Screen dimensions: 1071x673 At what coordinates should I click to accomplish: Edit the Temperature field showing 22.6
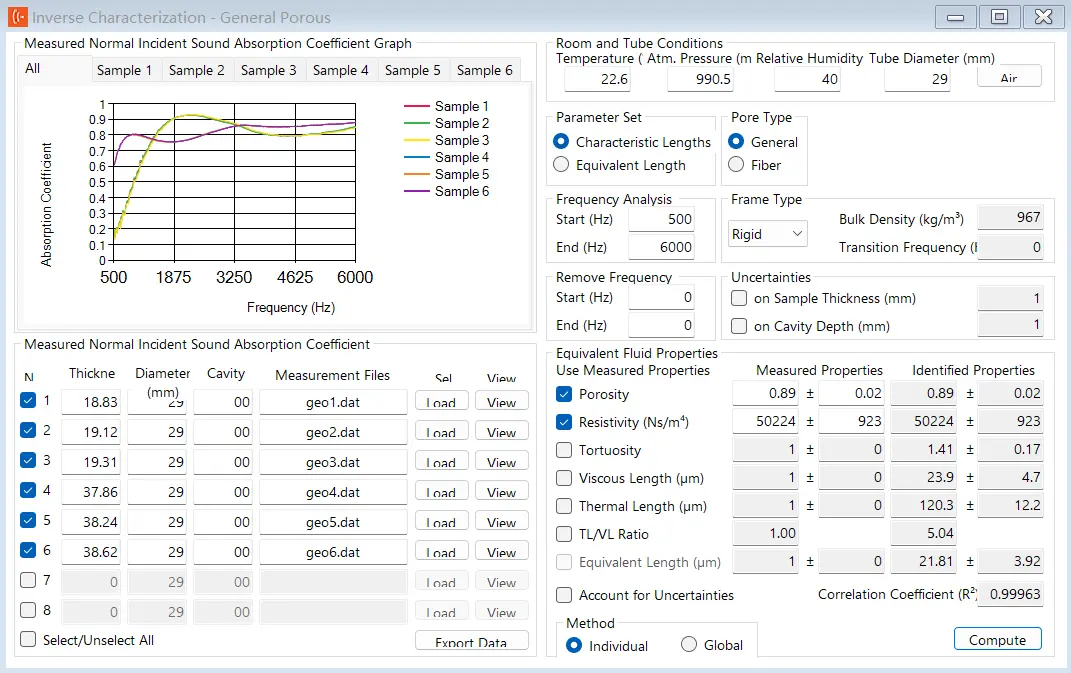point(597,79)
